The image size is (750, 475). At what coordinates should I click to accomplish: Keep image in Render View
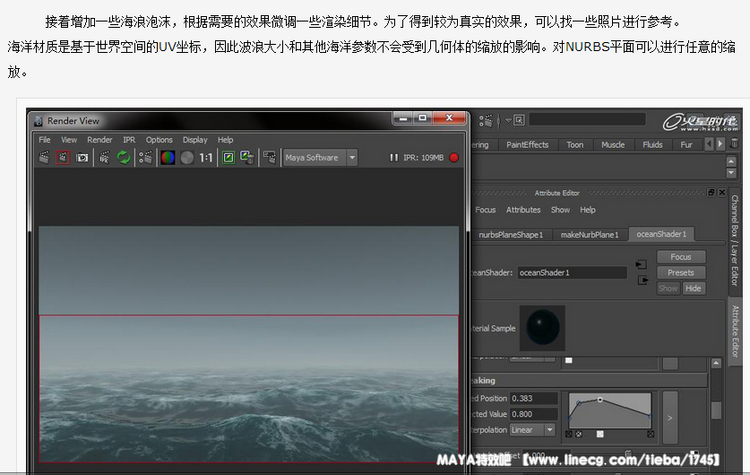[229, 157]
